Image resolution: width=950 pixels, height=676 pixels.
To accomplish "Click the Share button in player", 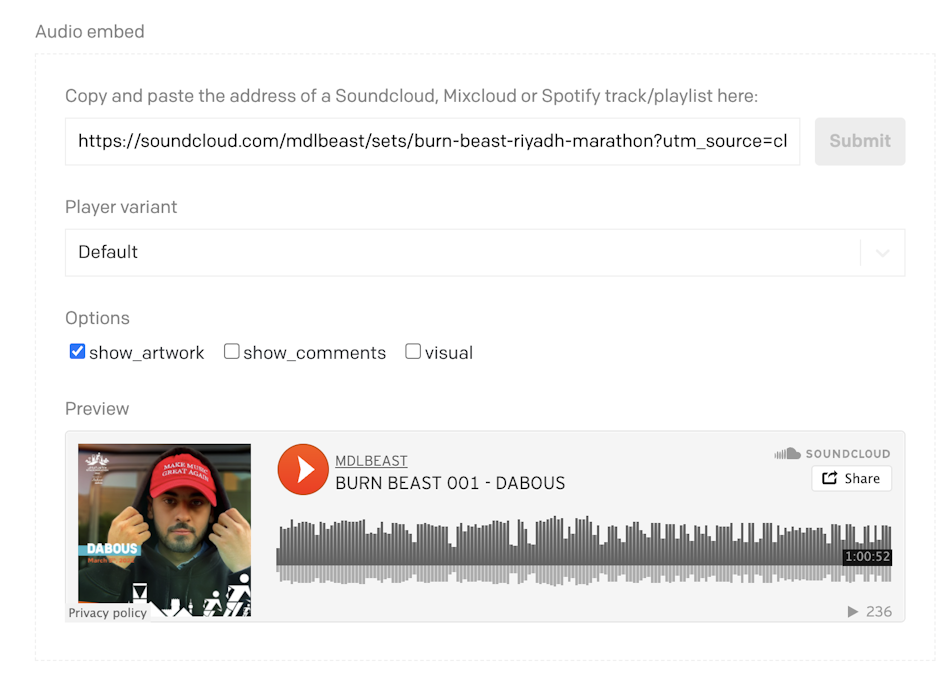I will coord(851,479).
